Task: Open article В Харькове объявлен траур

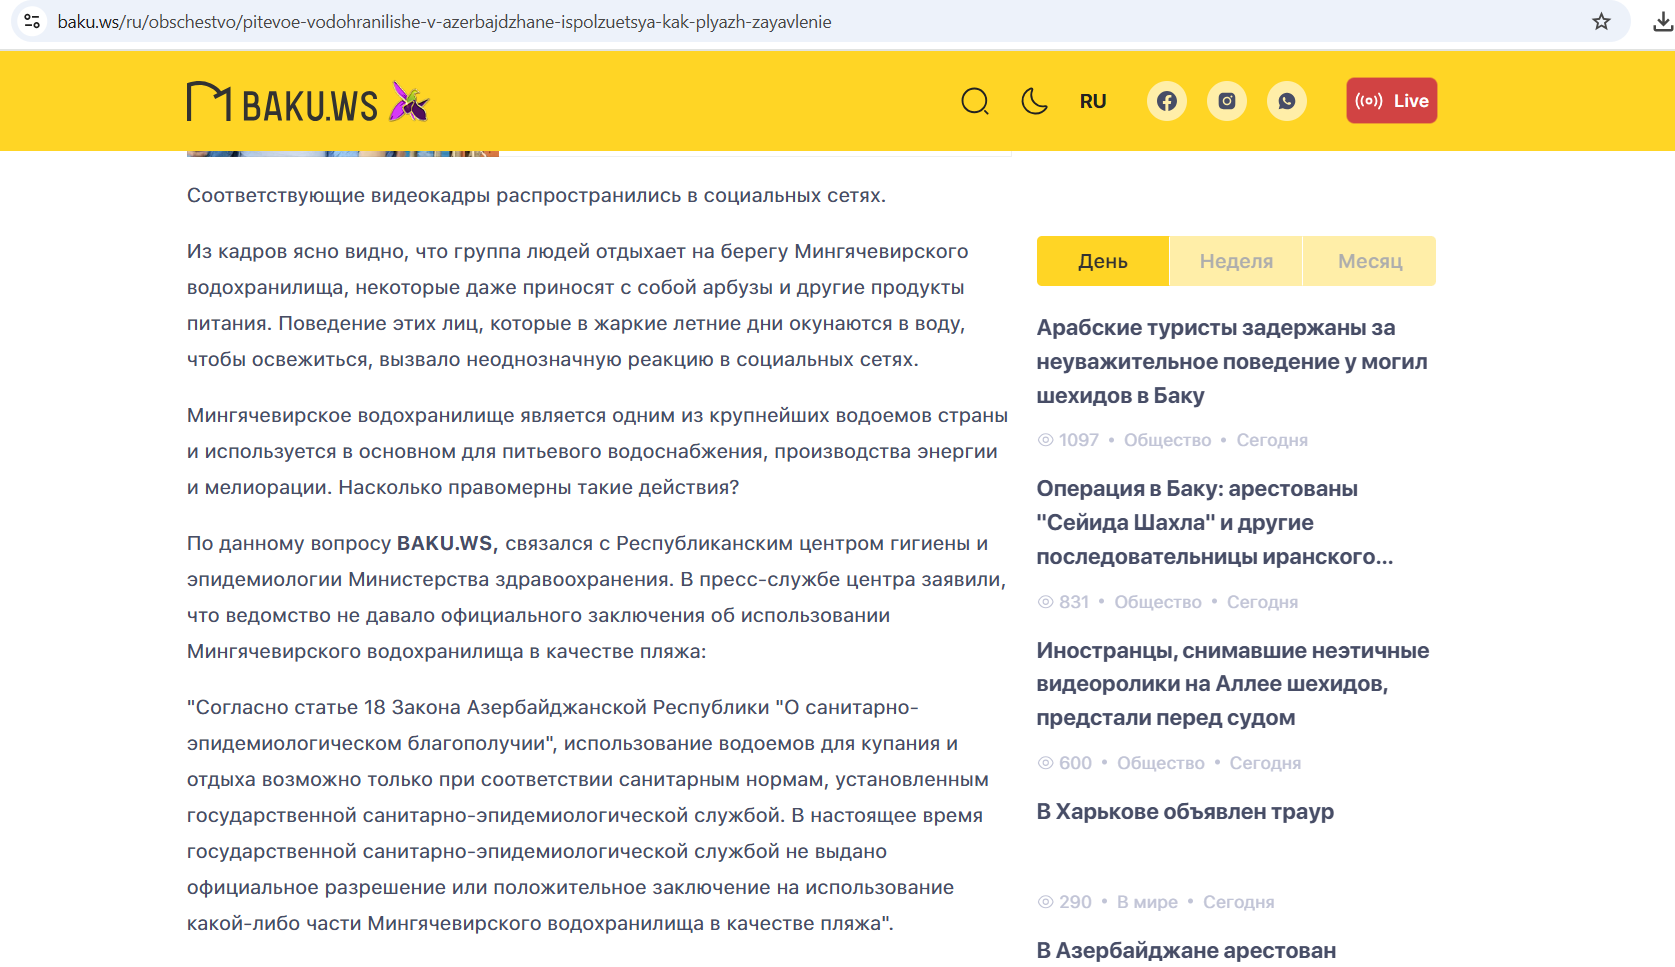Action: click(x=1185, y=811)
